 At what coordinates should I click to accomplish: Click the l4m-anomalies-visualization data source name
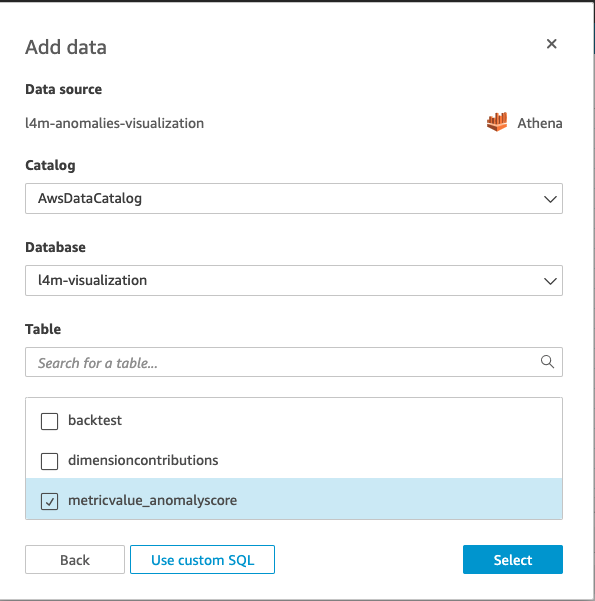(114, 123)
